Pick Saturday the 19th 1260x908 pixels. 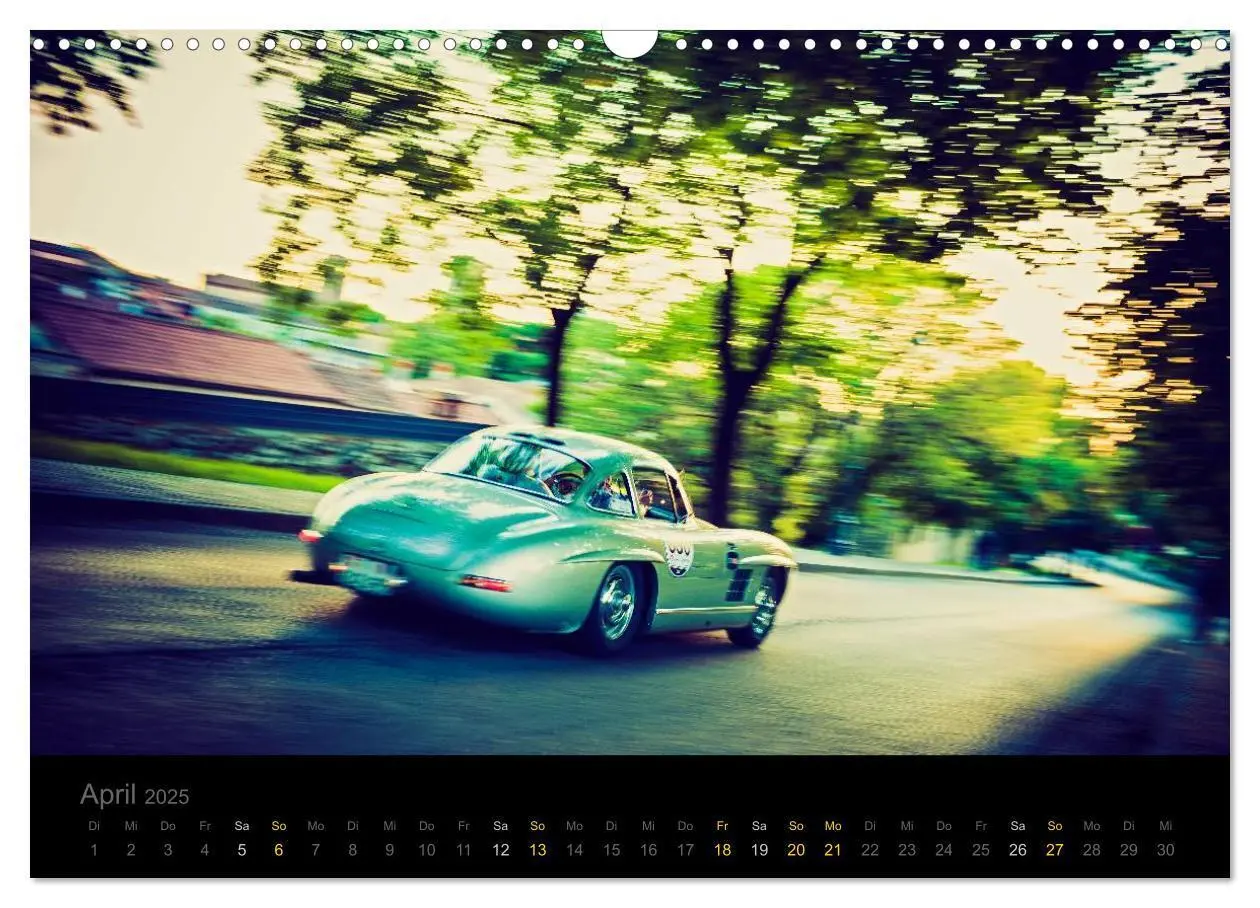click(x=759, y=850)
